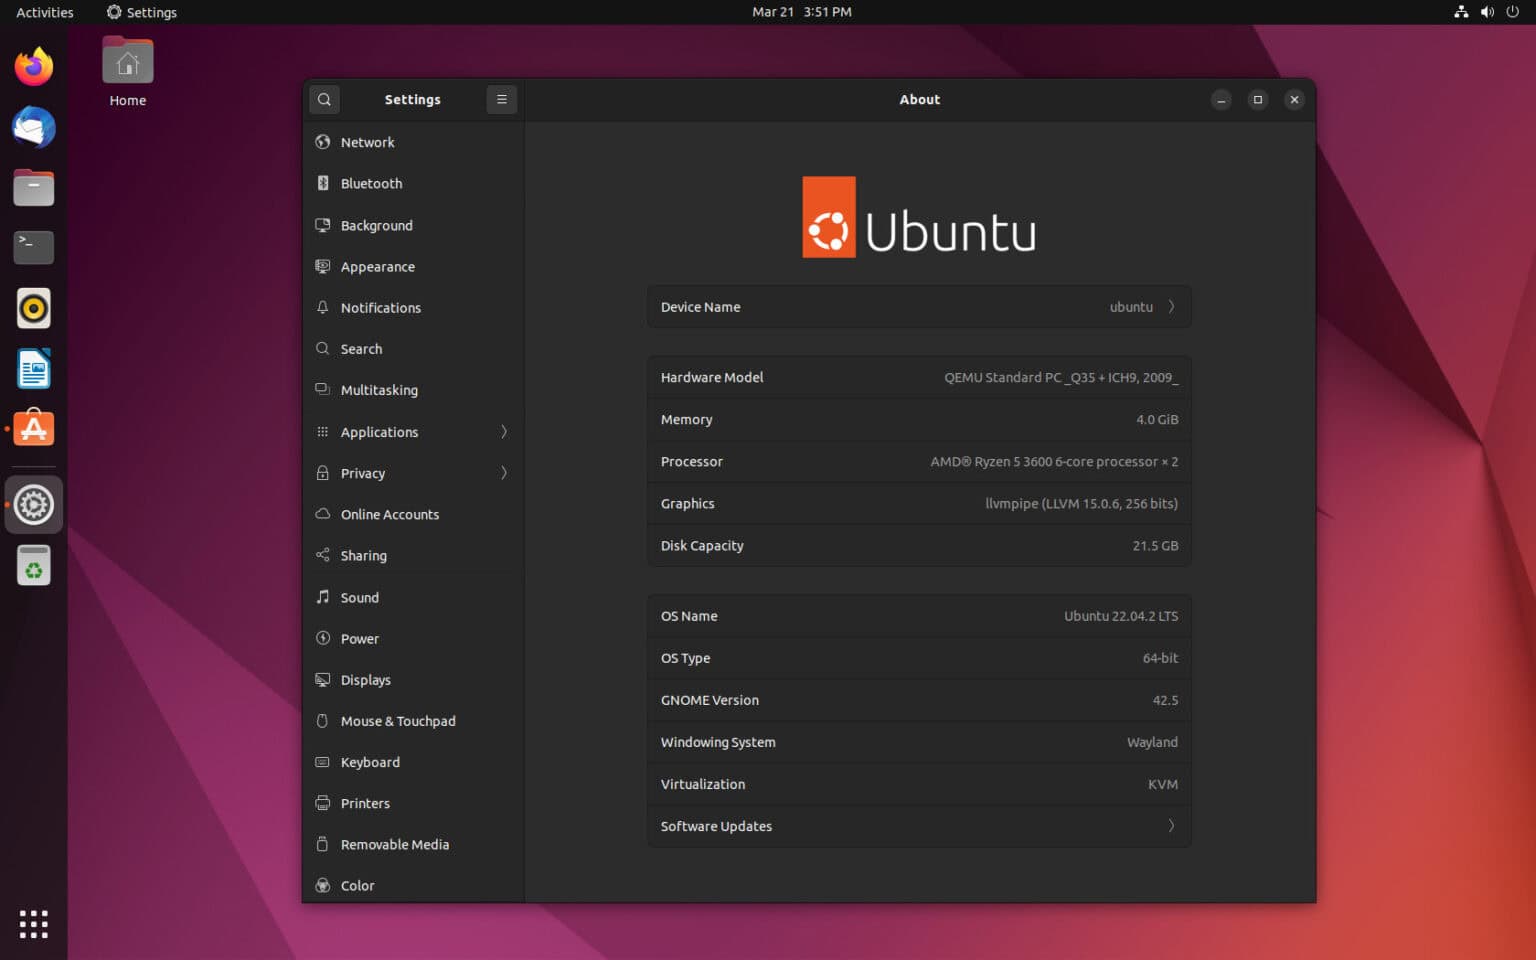Click the search magnifier in Settings header
Image resolution: width=1536 pixels, height=960 pixels.
324,99
